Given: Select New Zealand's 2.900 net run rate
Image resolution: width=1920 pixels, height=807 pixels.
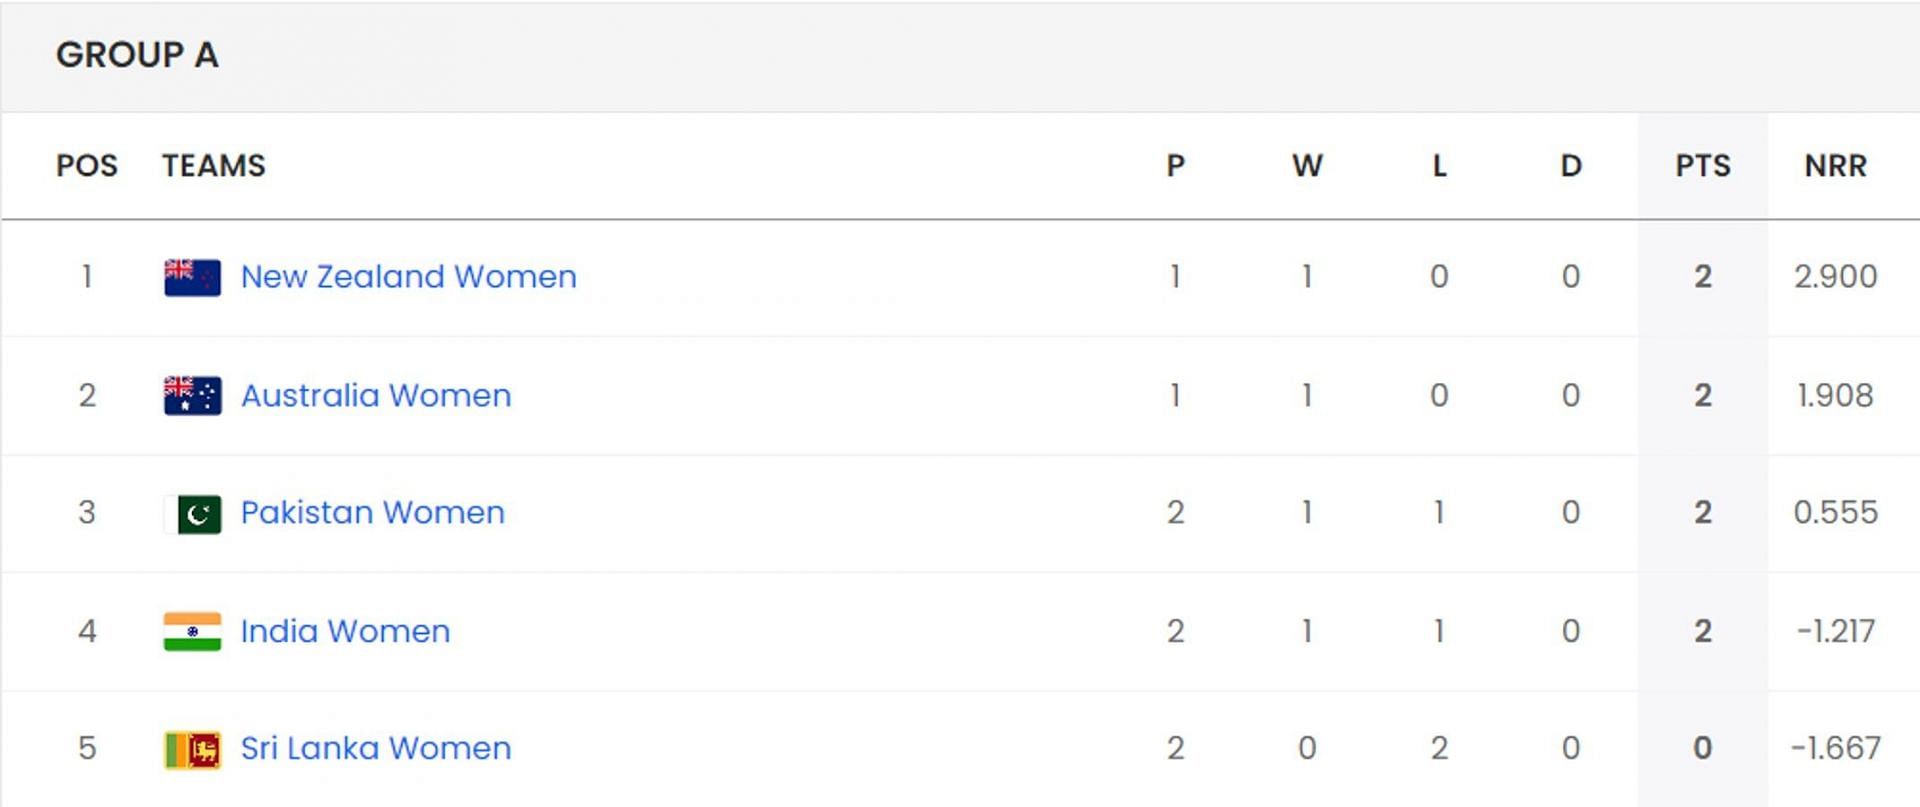Looking at the screenshot, I should coord(1835,276).
